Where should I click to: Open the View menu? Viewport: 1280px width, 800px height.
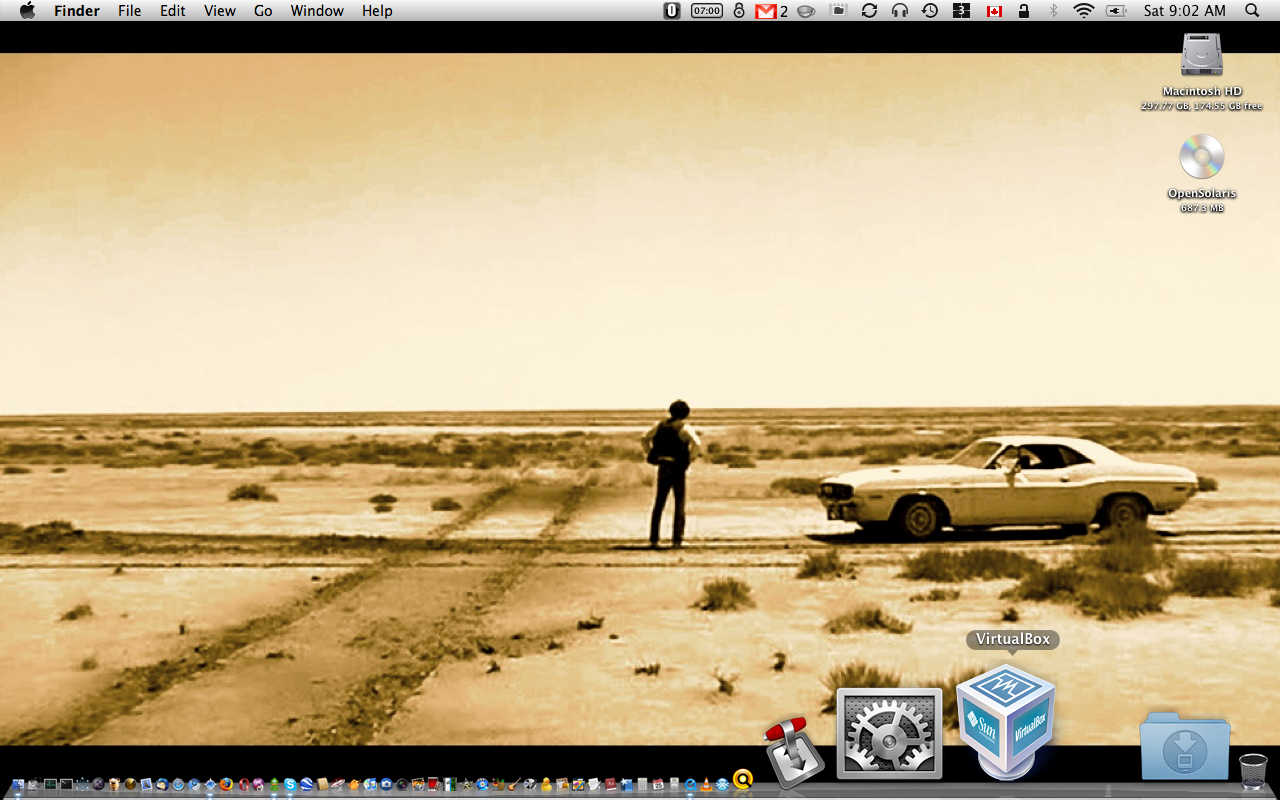[x=220, y=11]
